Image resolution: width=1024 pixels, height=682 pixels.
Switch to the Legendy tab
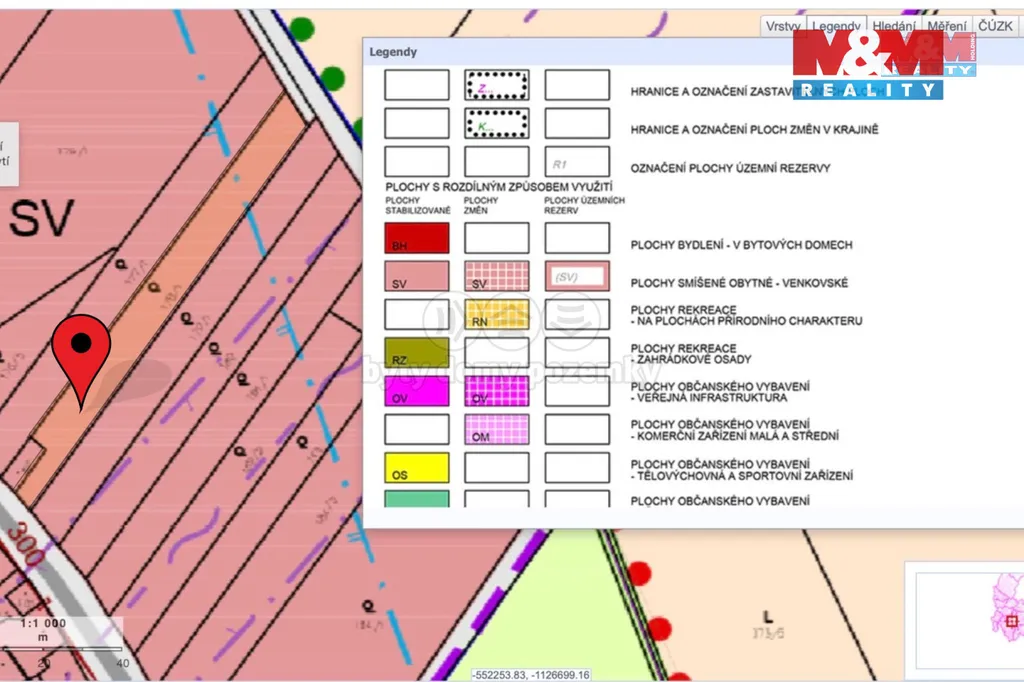click(836, 27)
